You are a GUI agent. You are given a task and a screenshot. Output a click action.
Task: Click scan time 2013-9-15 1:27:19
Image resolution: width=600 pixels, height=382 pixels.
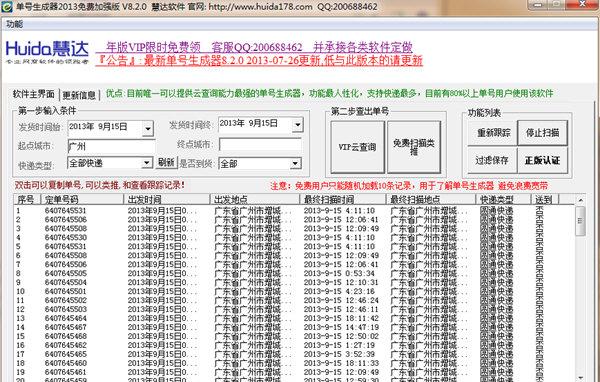click(x=339, y=345)
